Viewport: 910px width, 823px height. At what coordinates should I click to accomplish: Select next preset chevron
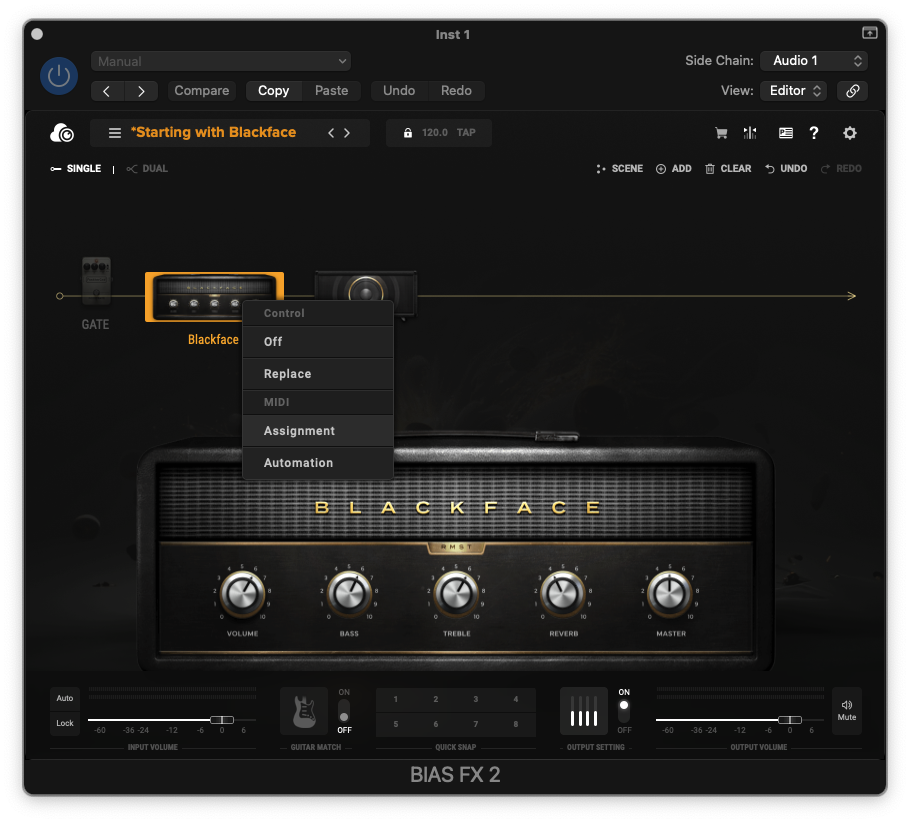(x=347, y=133)
